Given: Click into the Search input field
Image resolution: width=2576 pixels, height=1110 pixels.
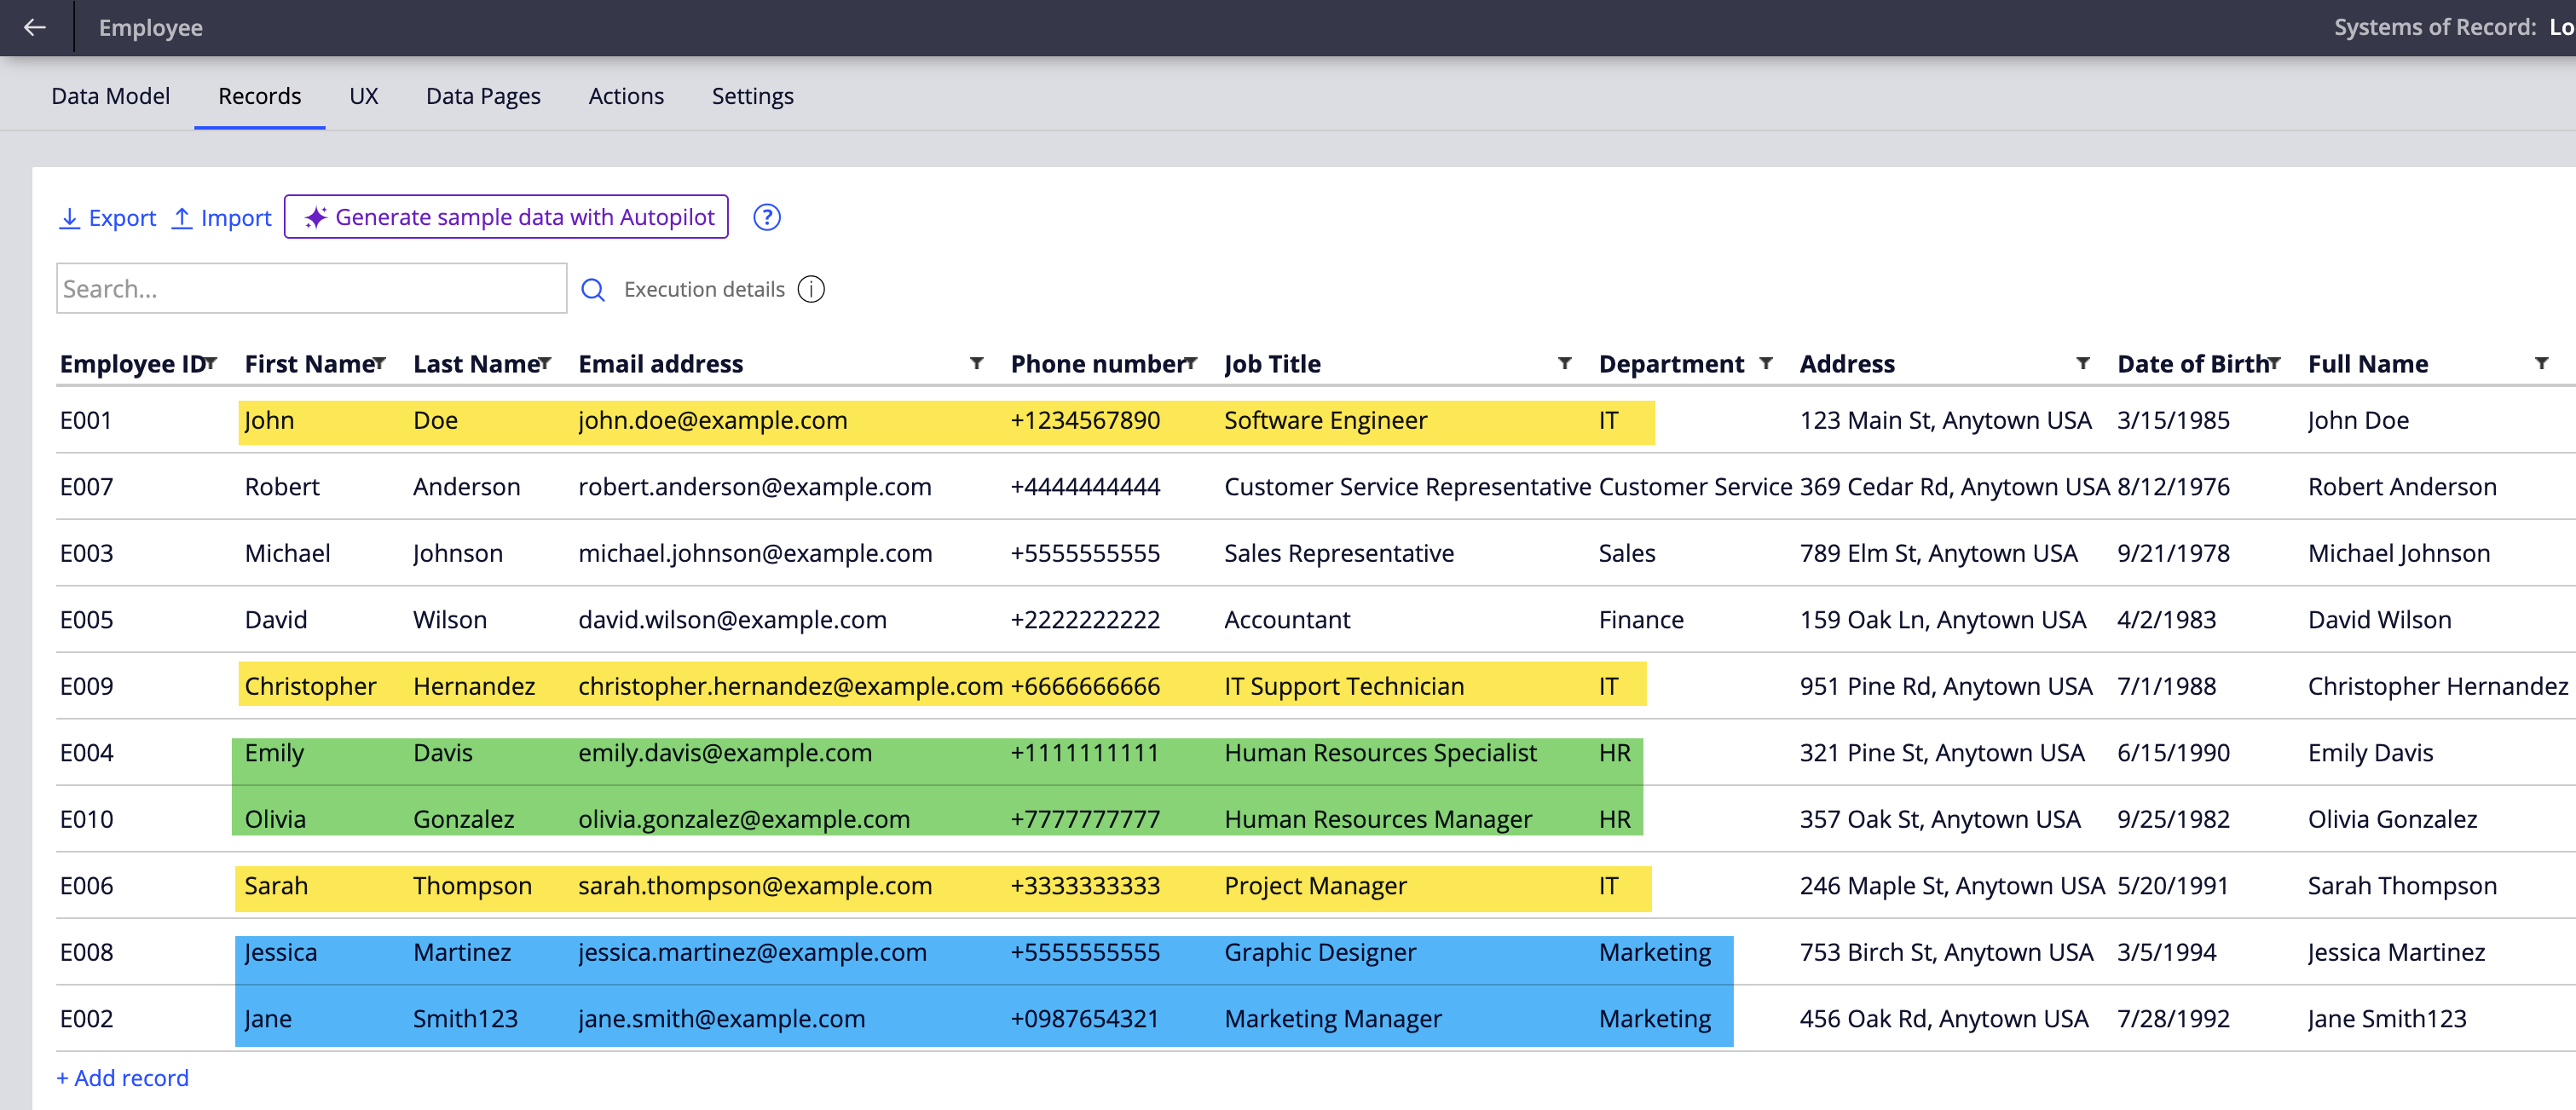Looking at the screenshot, I should [310, 289].
